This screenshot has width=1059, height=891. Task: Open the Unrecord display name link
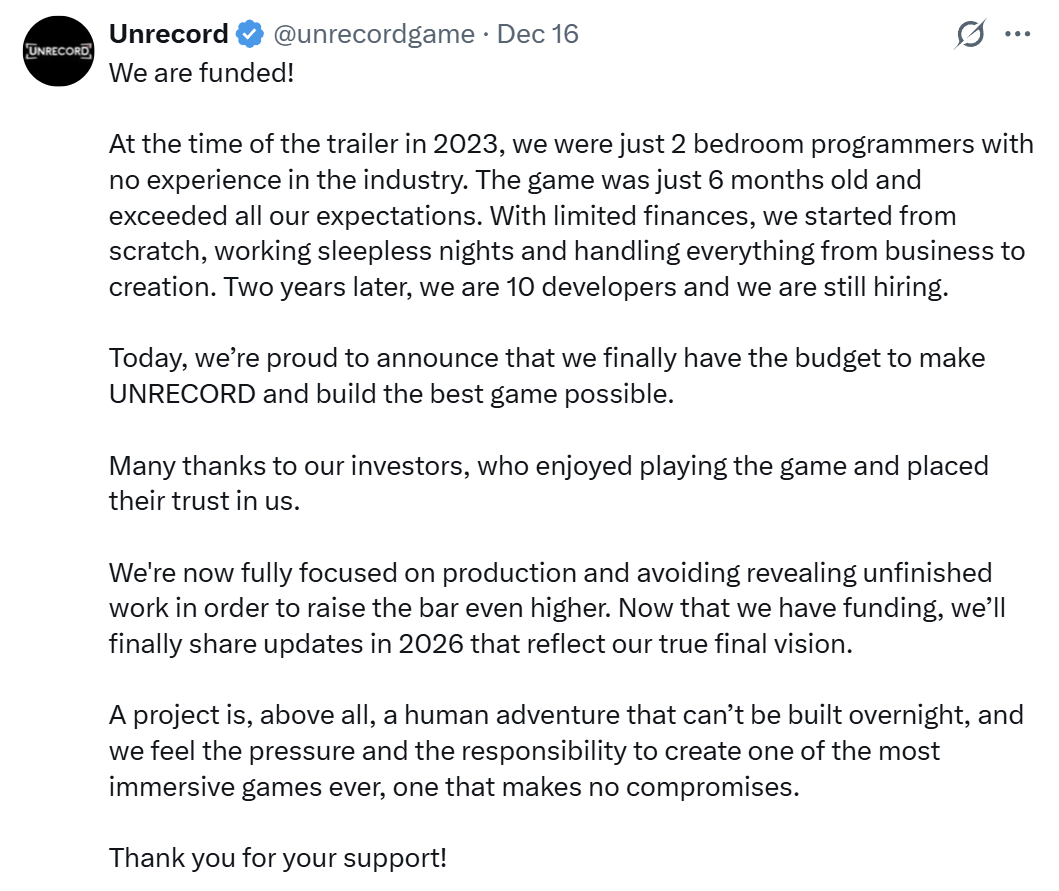pos(168,34)
